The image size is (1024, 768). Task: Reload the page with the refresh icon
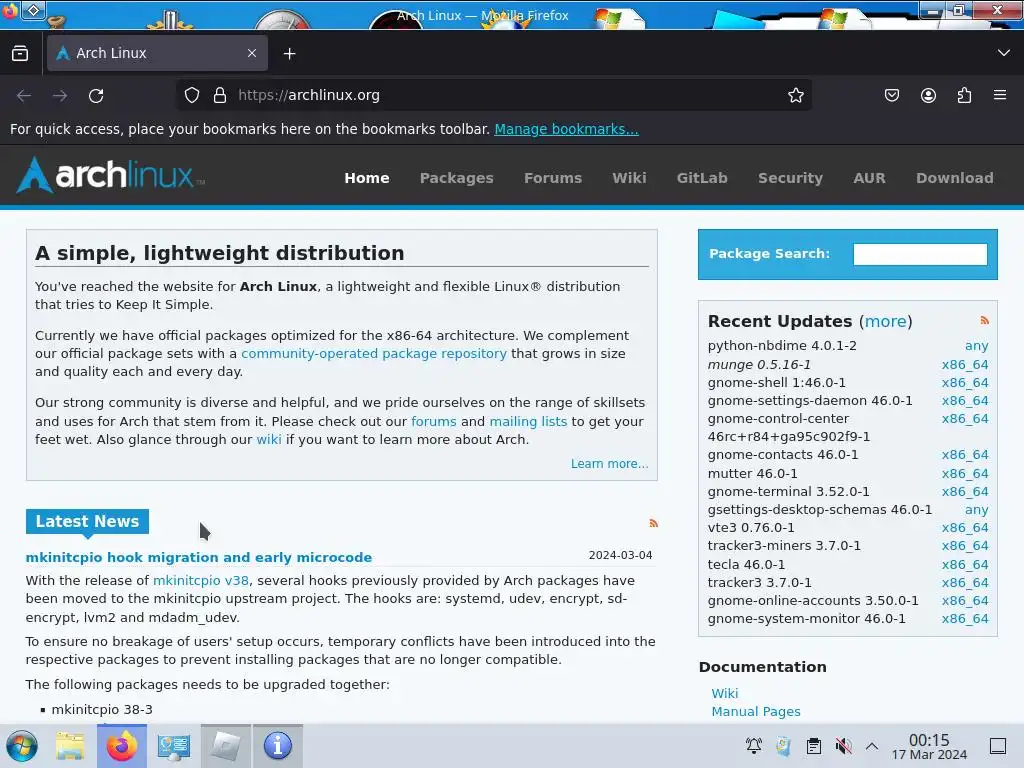coord(96,96)
